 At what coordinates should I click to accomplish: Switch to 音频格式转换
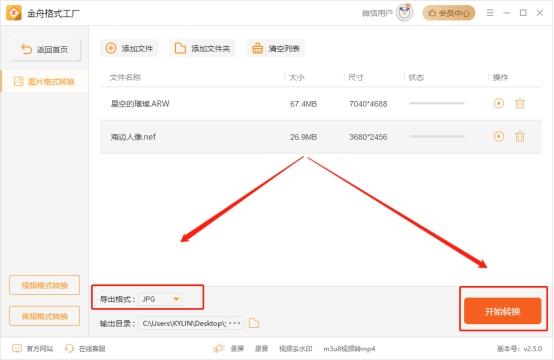pos(45,316)
